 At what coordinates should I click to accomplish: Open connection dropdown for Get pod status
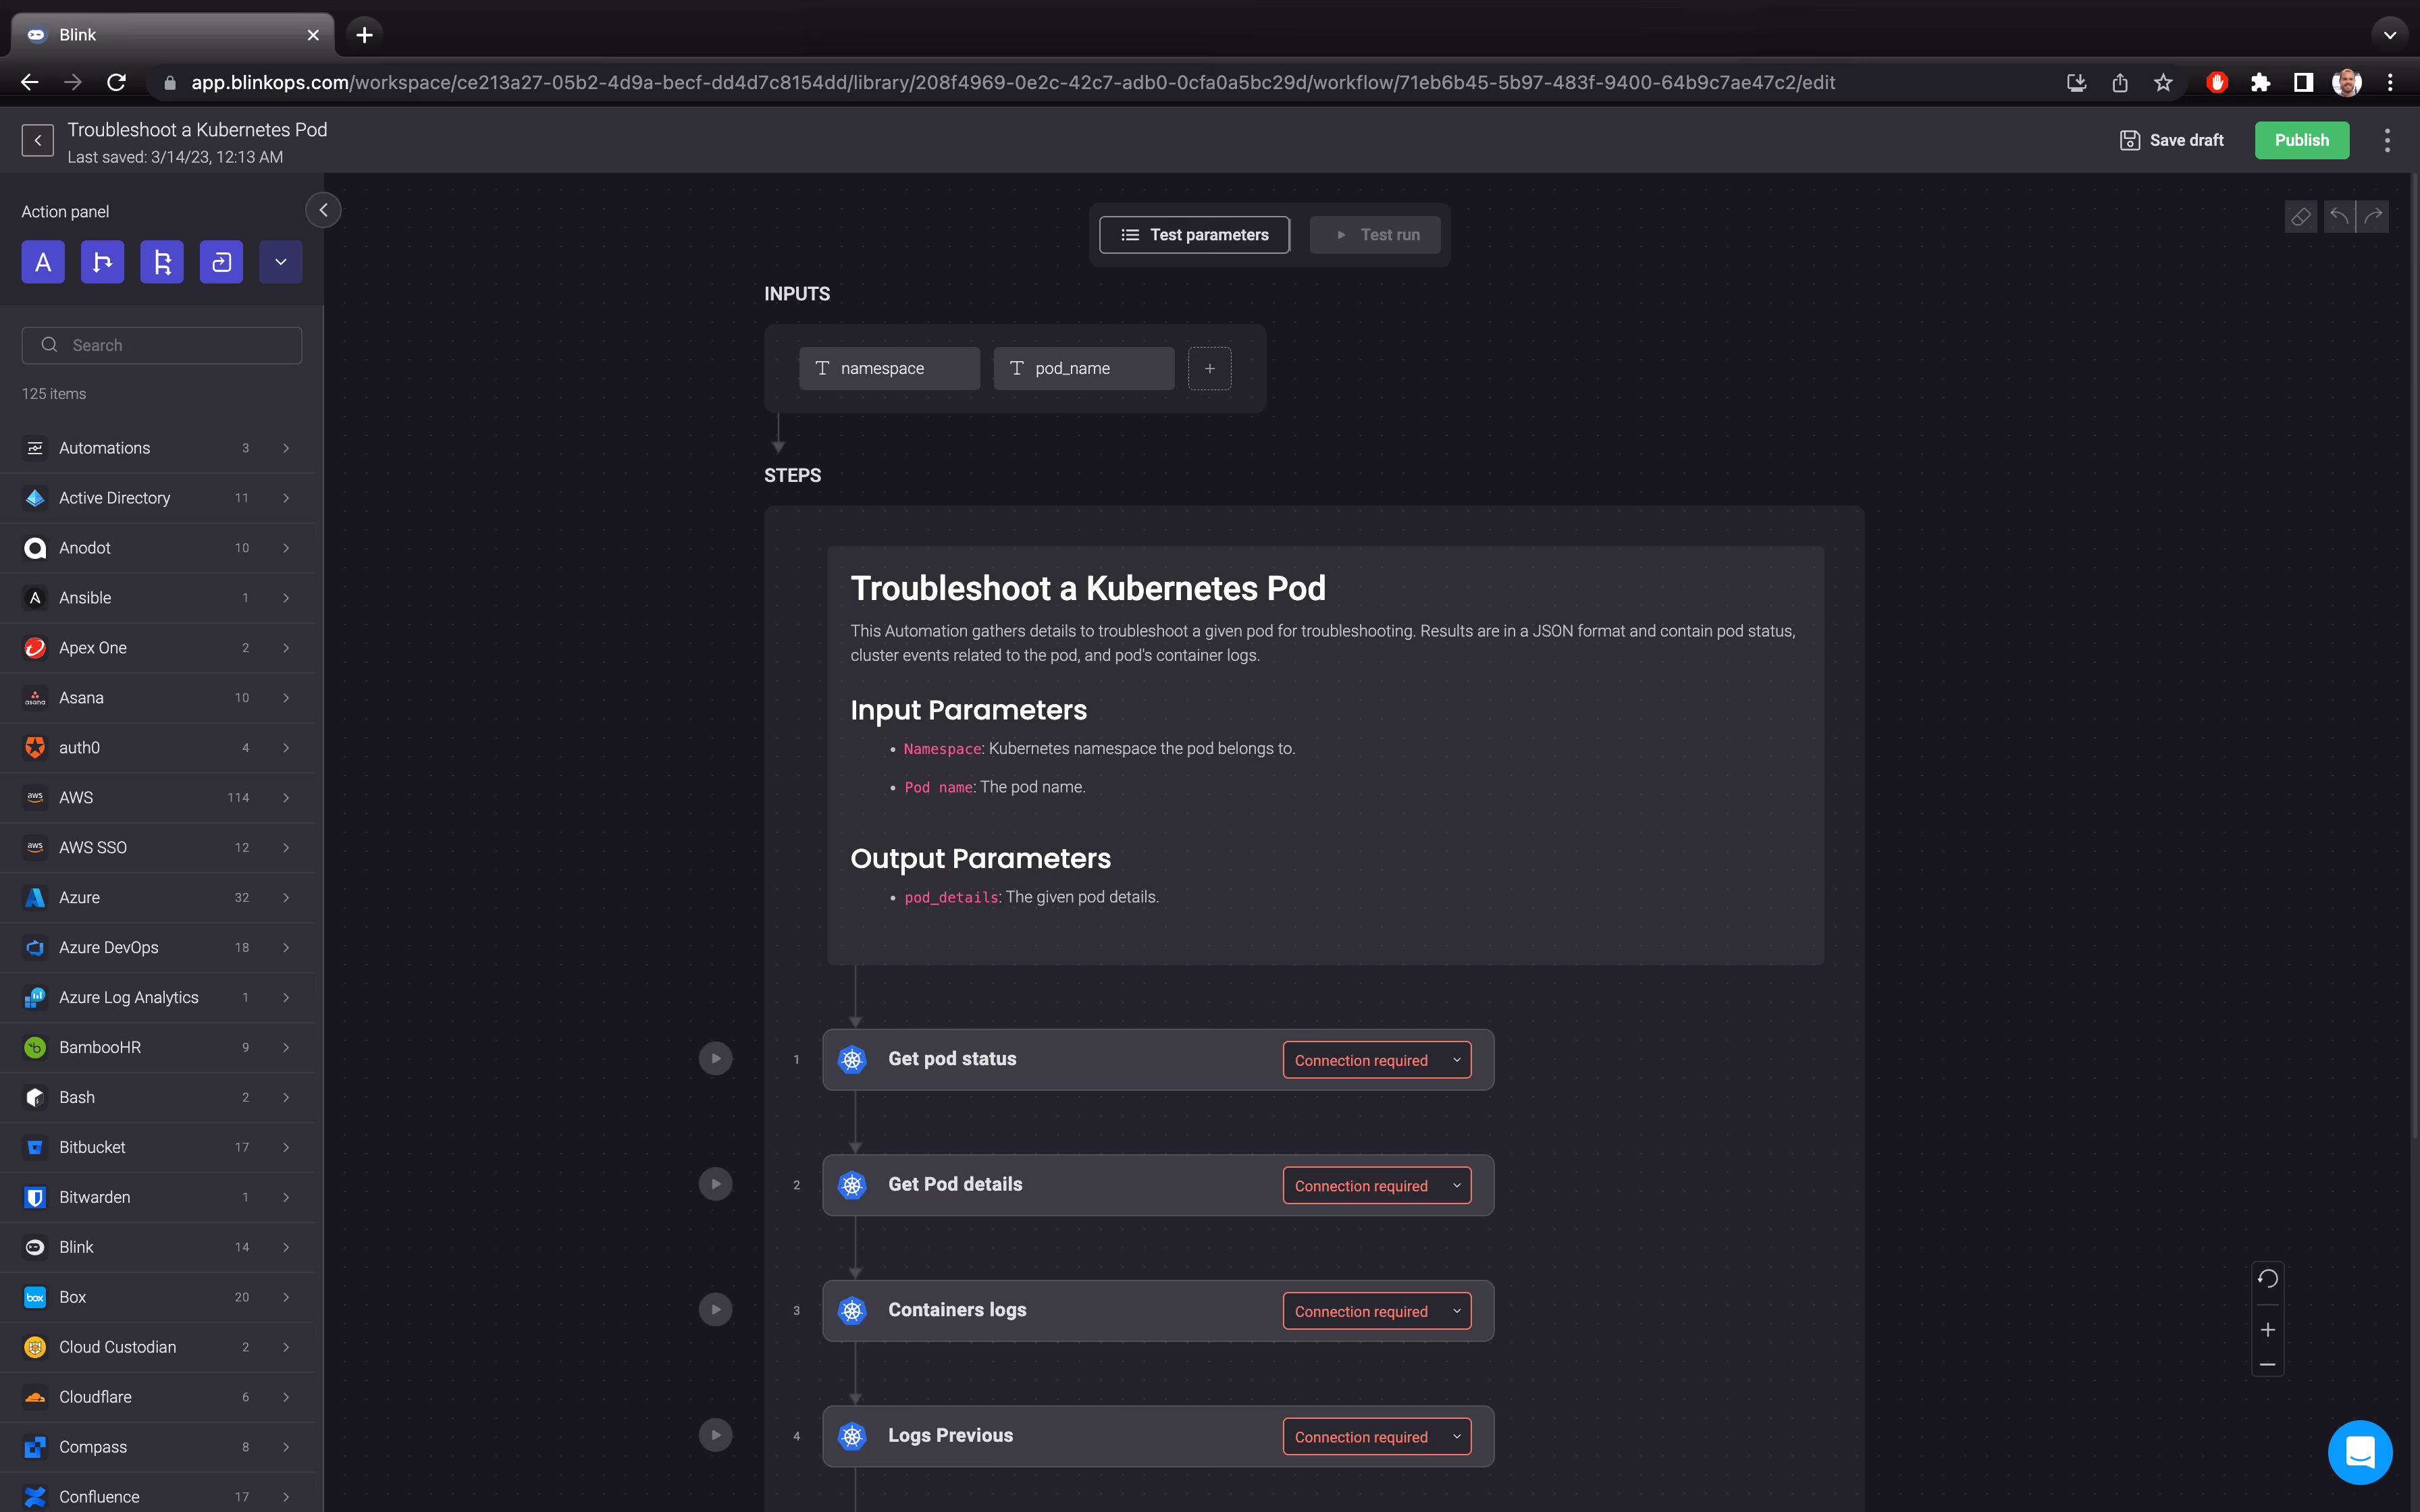[1376, 1060]
